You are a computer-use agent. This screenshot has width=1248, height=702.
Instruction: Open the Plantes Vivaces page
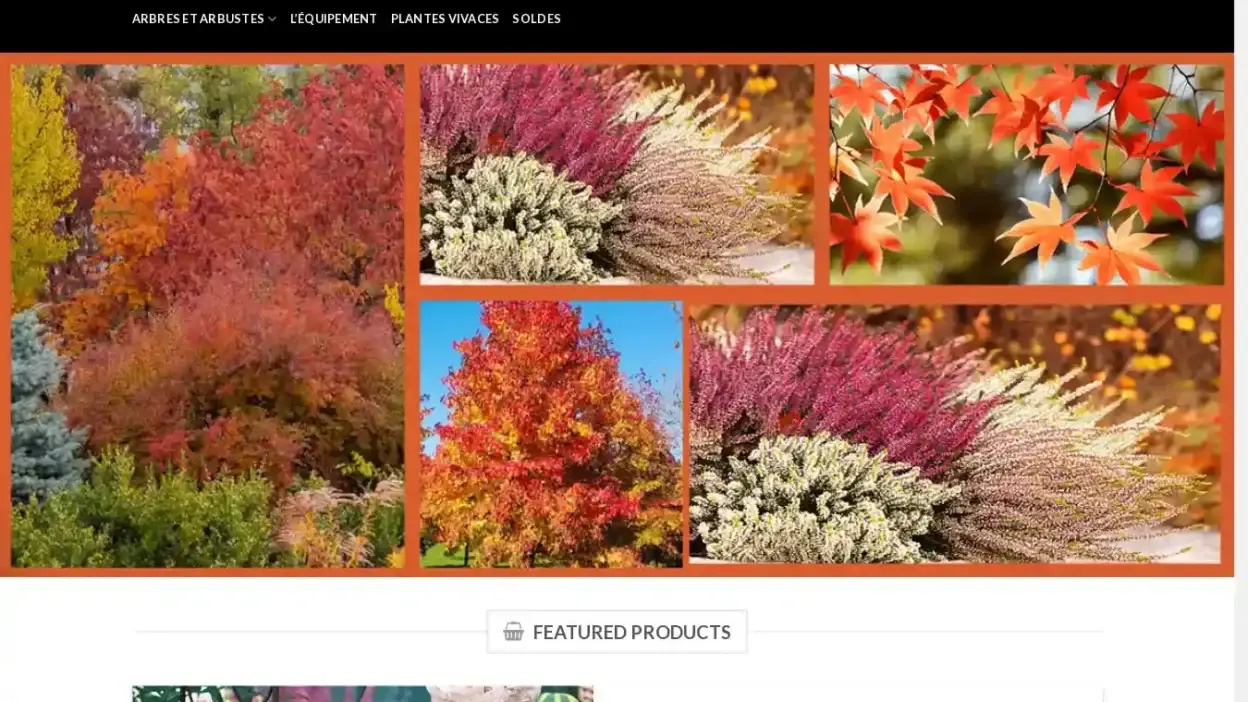444,19
